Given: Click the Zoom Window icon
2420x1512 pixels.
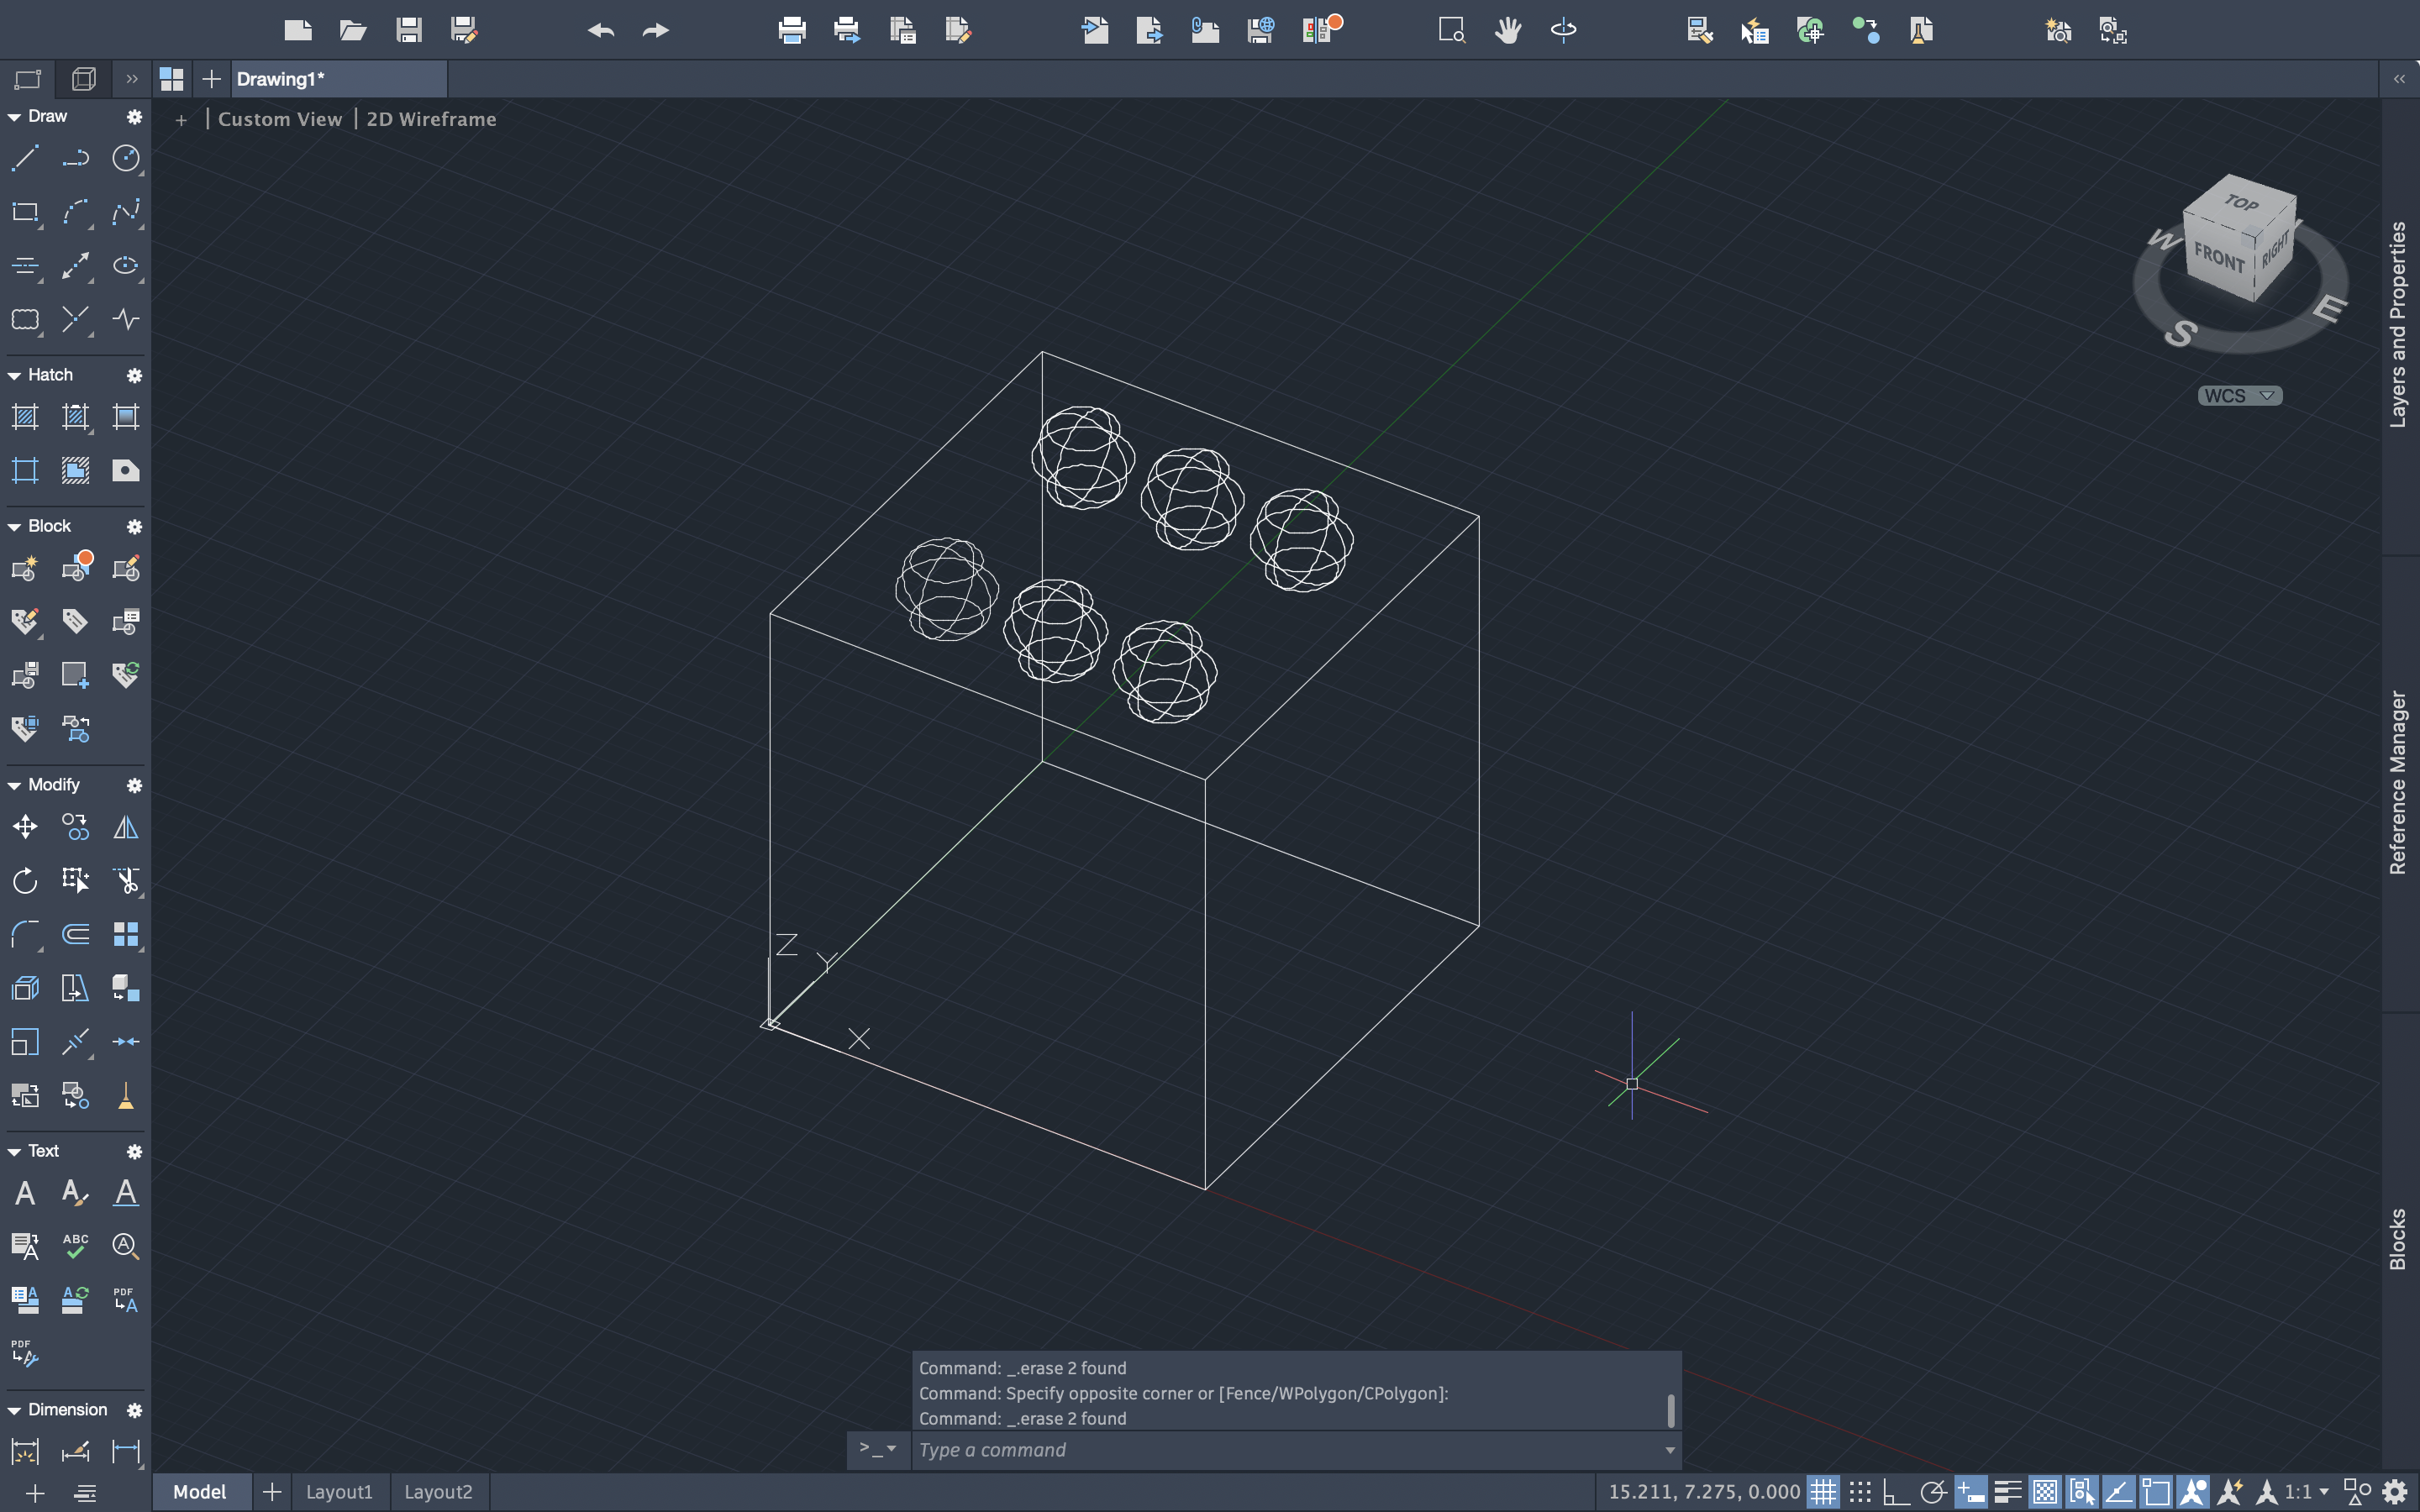Looking at the screenshot, I should click(x=1452, y=30).
